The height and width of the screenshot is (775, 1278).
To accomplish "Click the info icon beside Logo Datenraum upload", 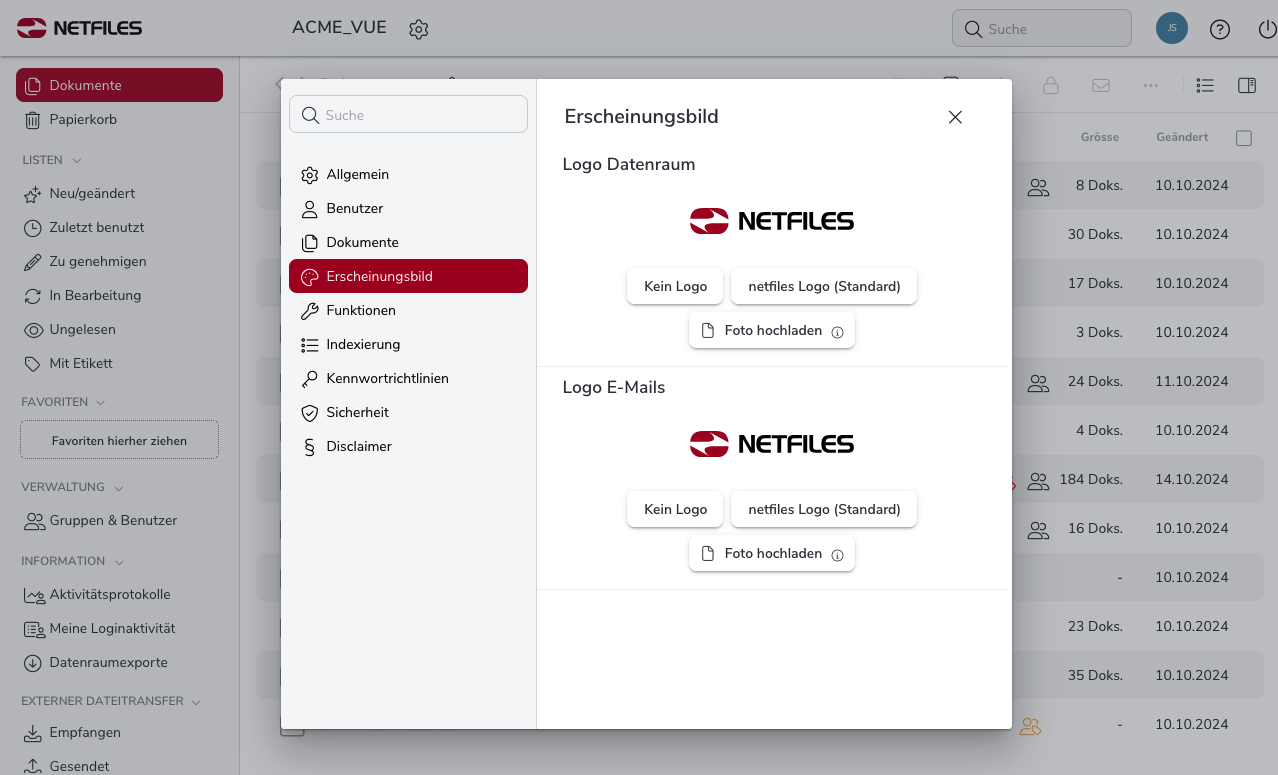I will (x=838, y=331).
